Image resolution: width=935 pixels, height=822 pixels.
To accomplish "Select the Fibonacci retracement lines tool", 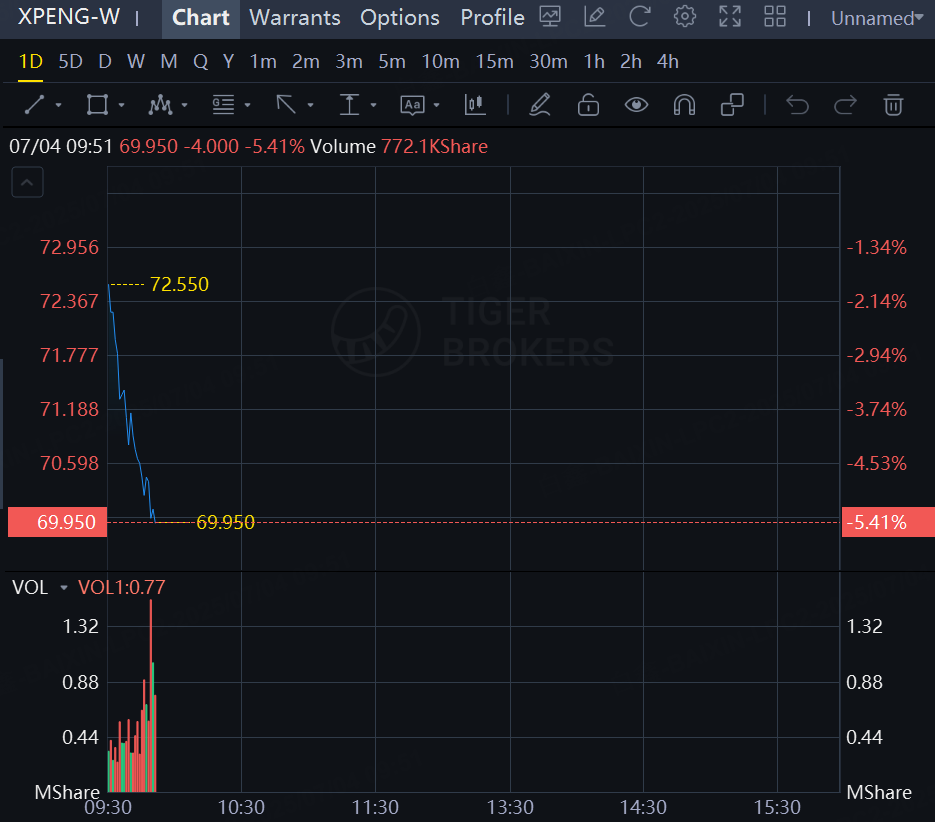I will pos(224,105).
